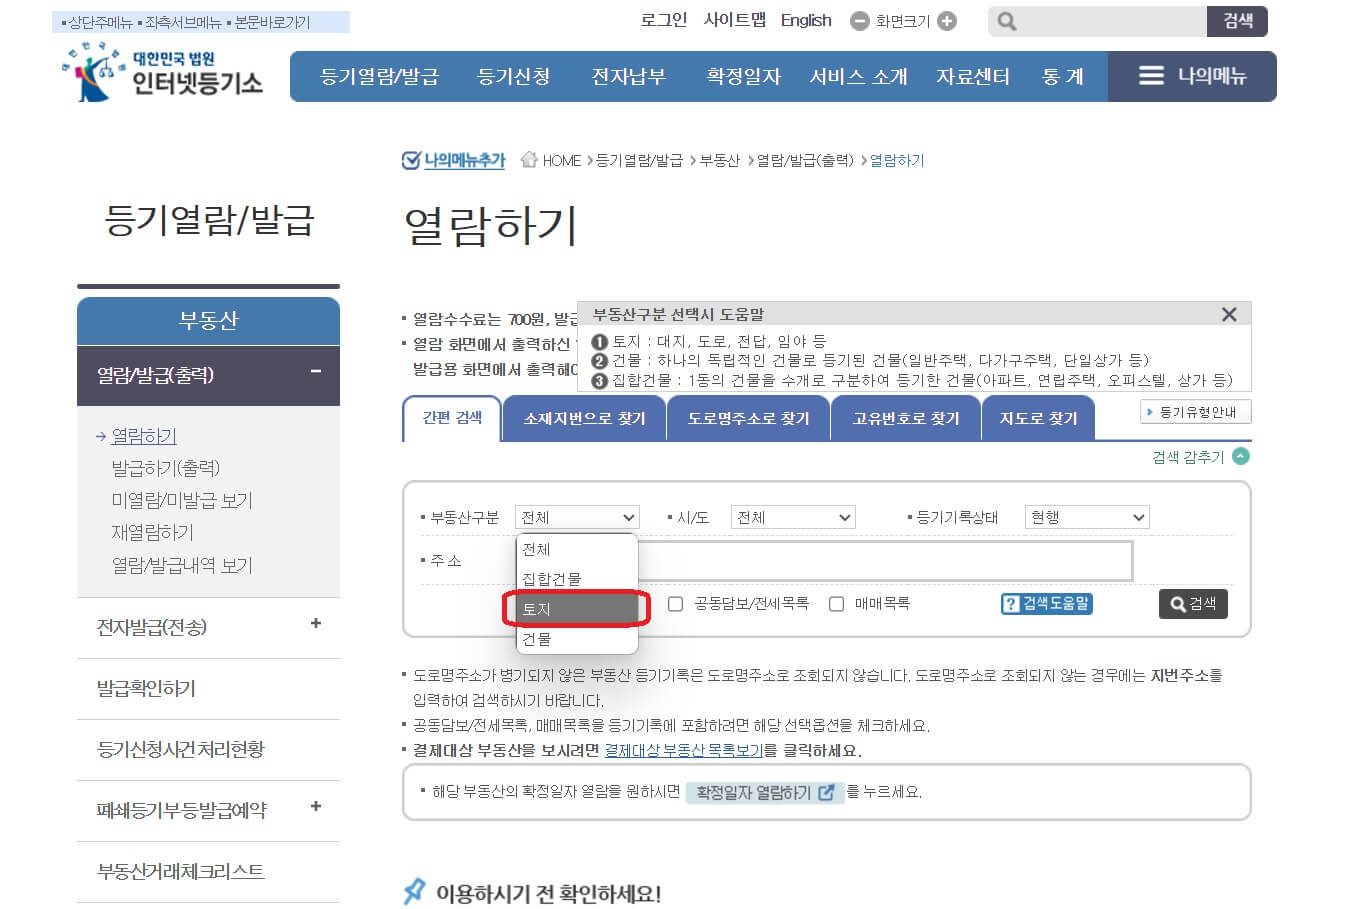This screenshot has width=1366, height=909.
Task: Open the 등기신청 menu in top navigation
Action: [x=514, y=75]
